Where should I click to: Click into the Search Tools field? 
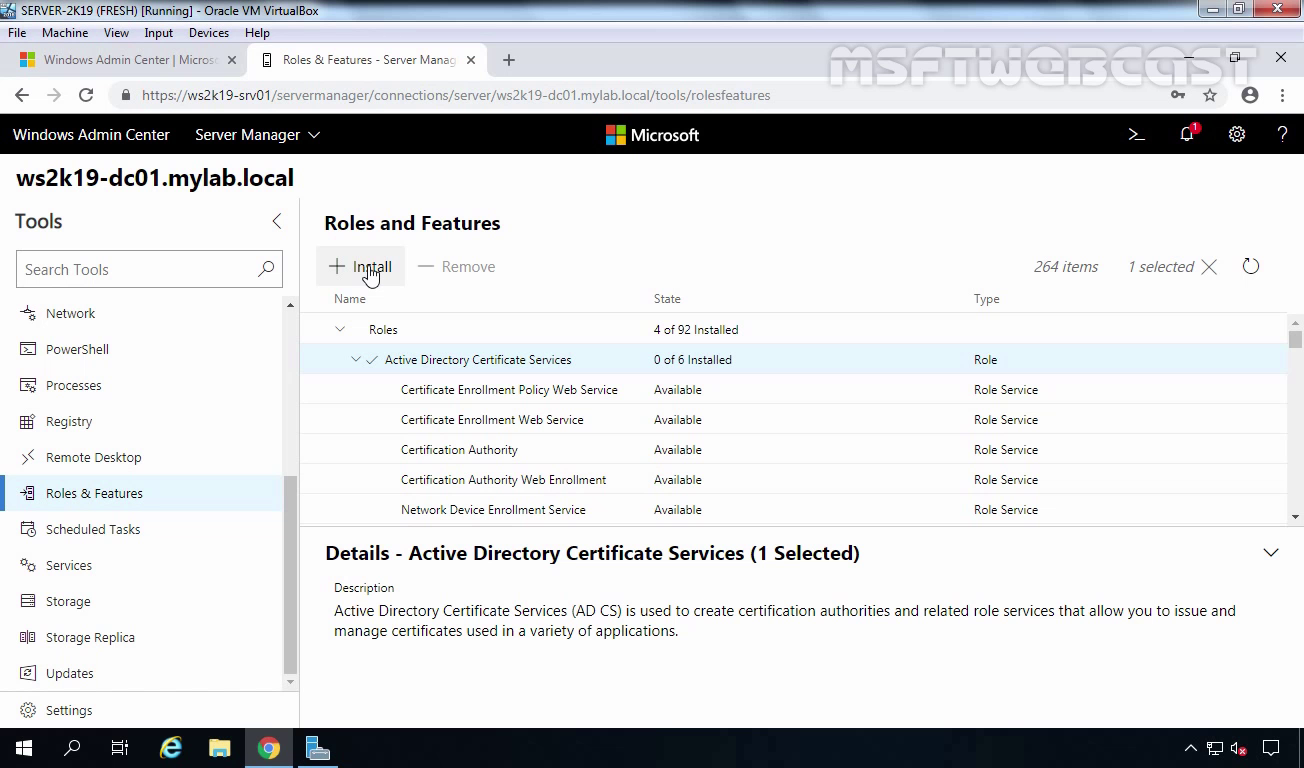pyautogui.click(x=149, y=269)
